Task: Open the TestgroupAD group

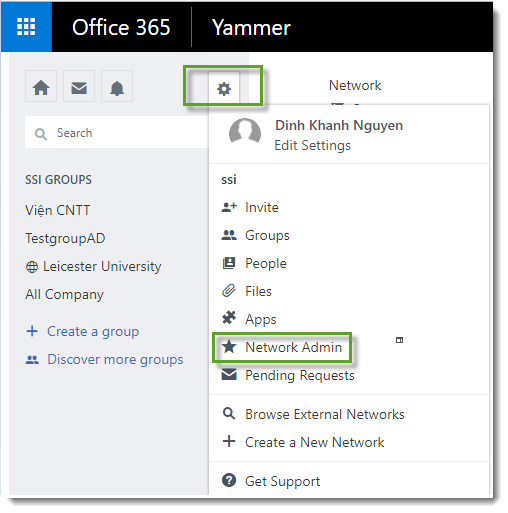Action: 65,238
